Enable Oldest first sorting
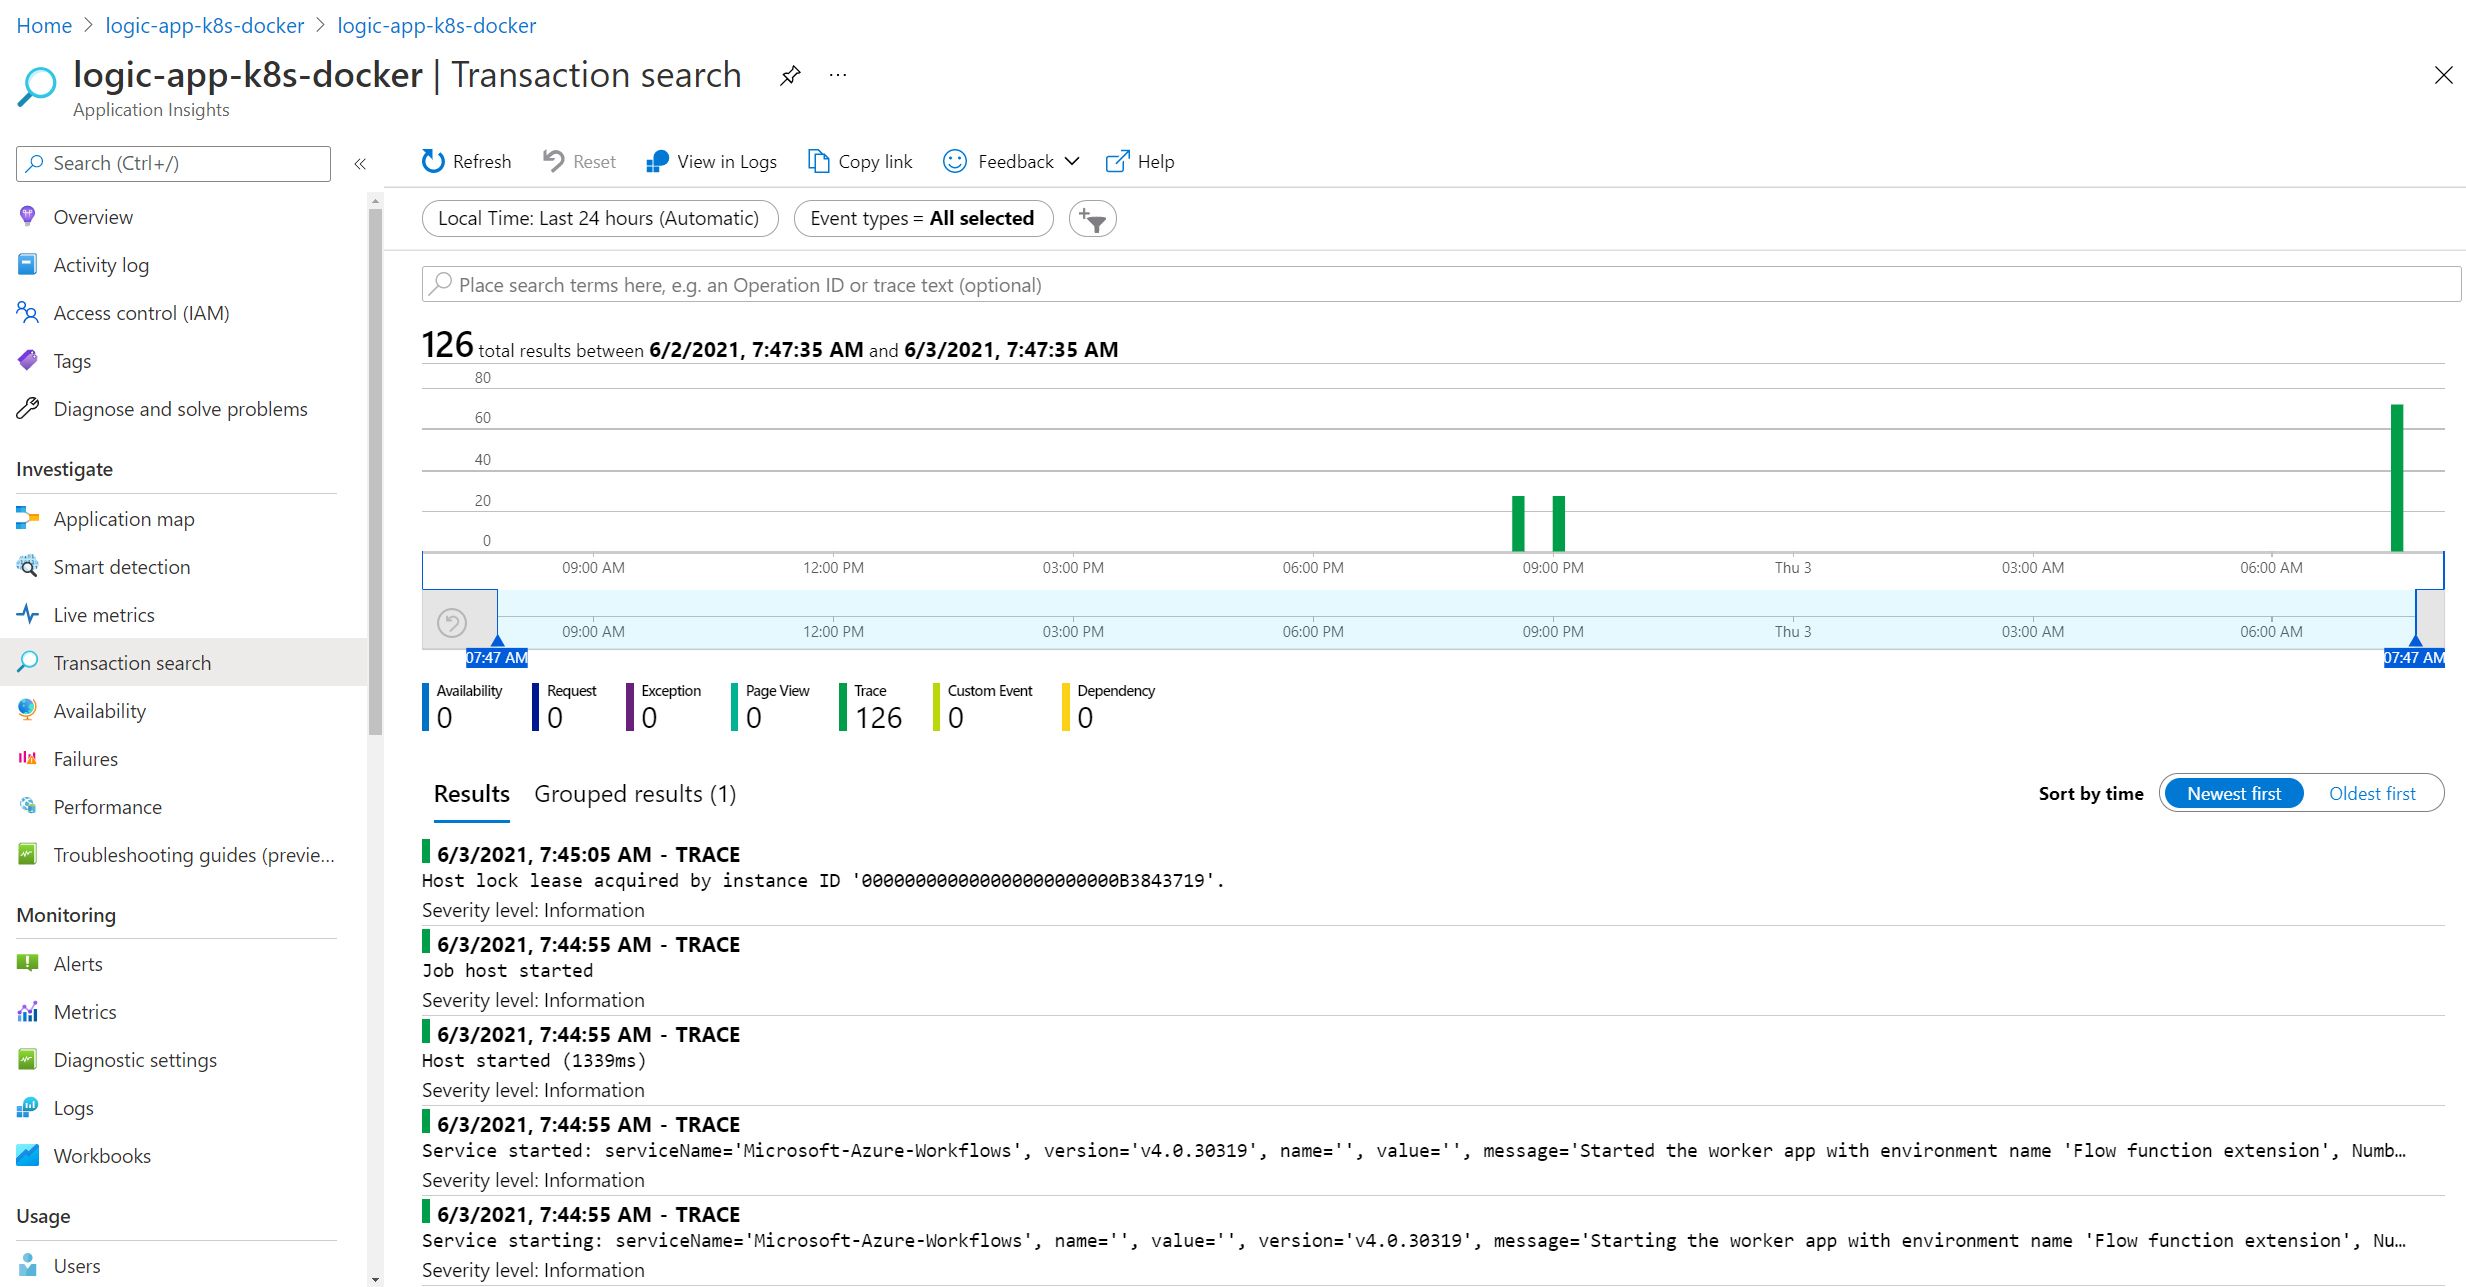The width and height of the screenshot is (2466, 1287). click(x=2372, y=793)
